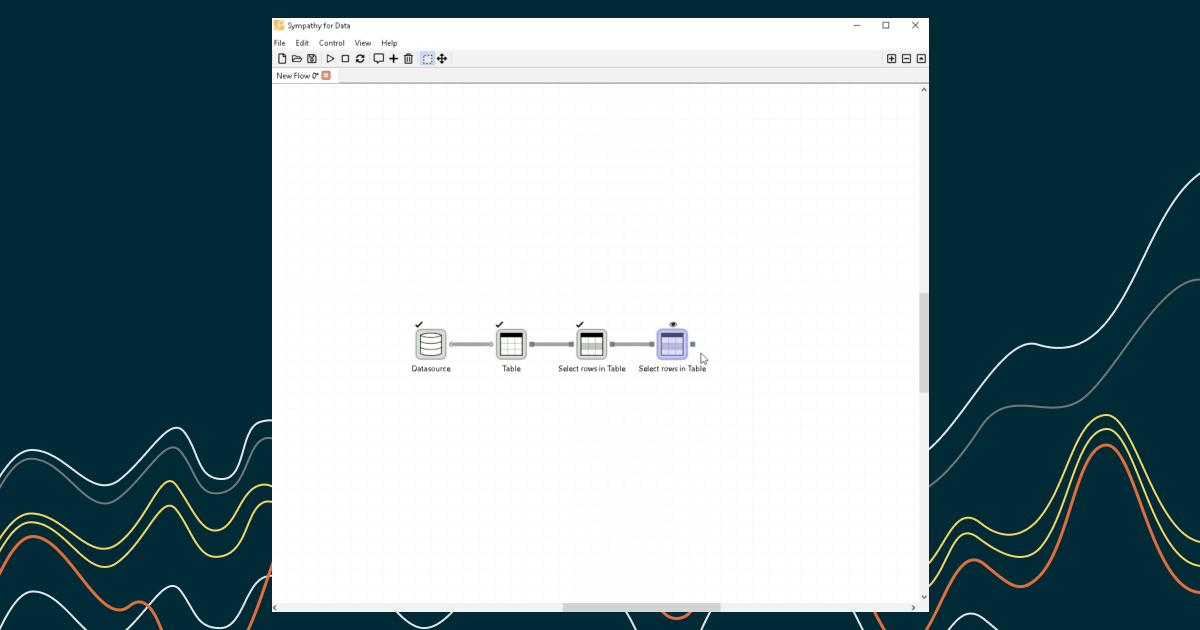Select the Datasource node icon

pos(431,344)
